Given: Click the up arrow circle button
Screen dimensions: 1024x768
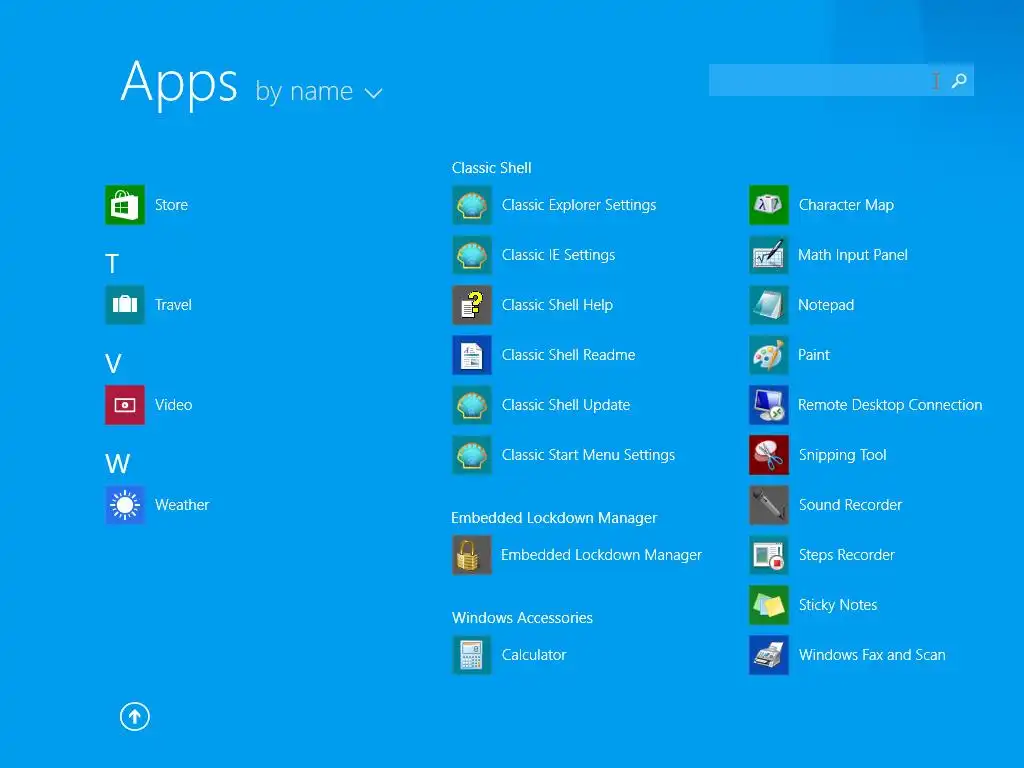Looking at the screenshot, I should click(135, 716).
